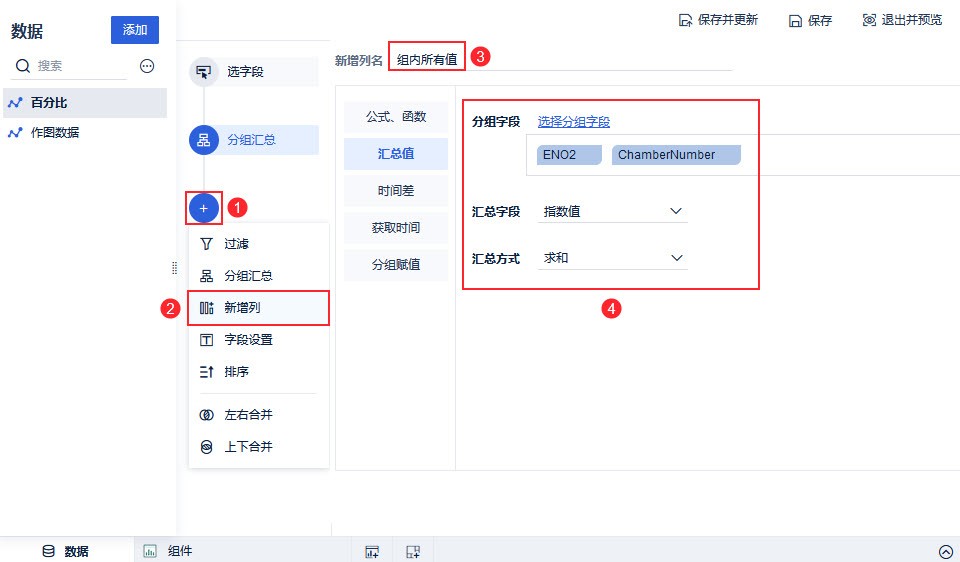
Task: Open the more options ellipsis icon beside search
Action: (x=147, y=66)
